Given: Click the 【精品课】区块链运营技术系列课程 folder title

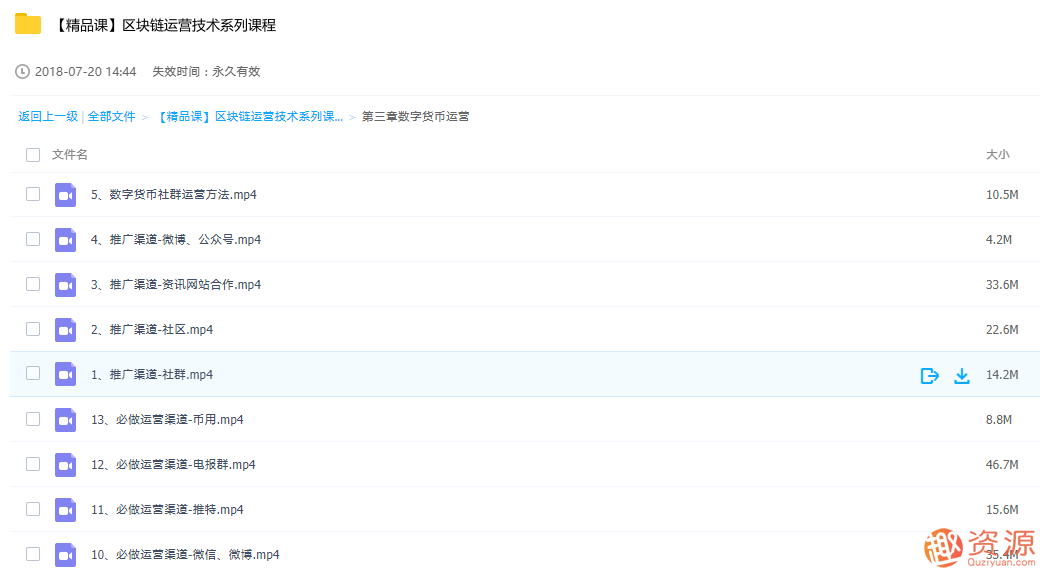Looking at the screenshot, I should pyautogui.click(x=164, y=25).
